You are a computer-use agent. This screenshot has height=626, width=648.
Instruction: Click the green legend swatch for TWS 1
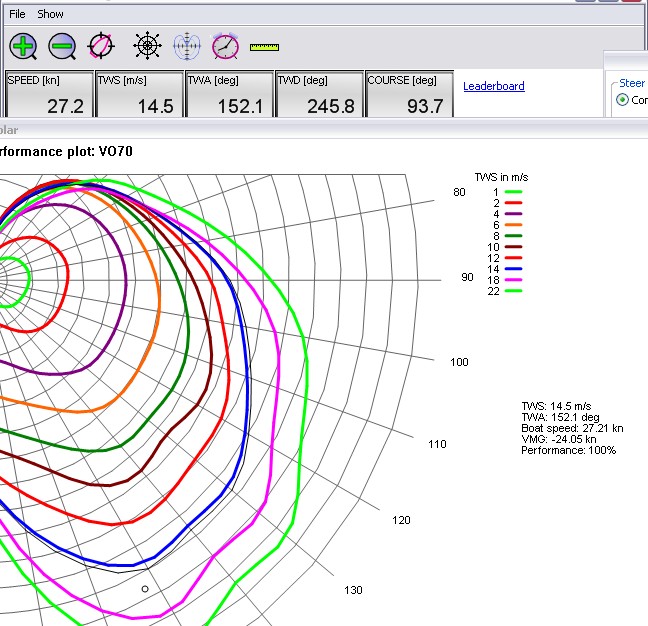point(514,192)
